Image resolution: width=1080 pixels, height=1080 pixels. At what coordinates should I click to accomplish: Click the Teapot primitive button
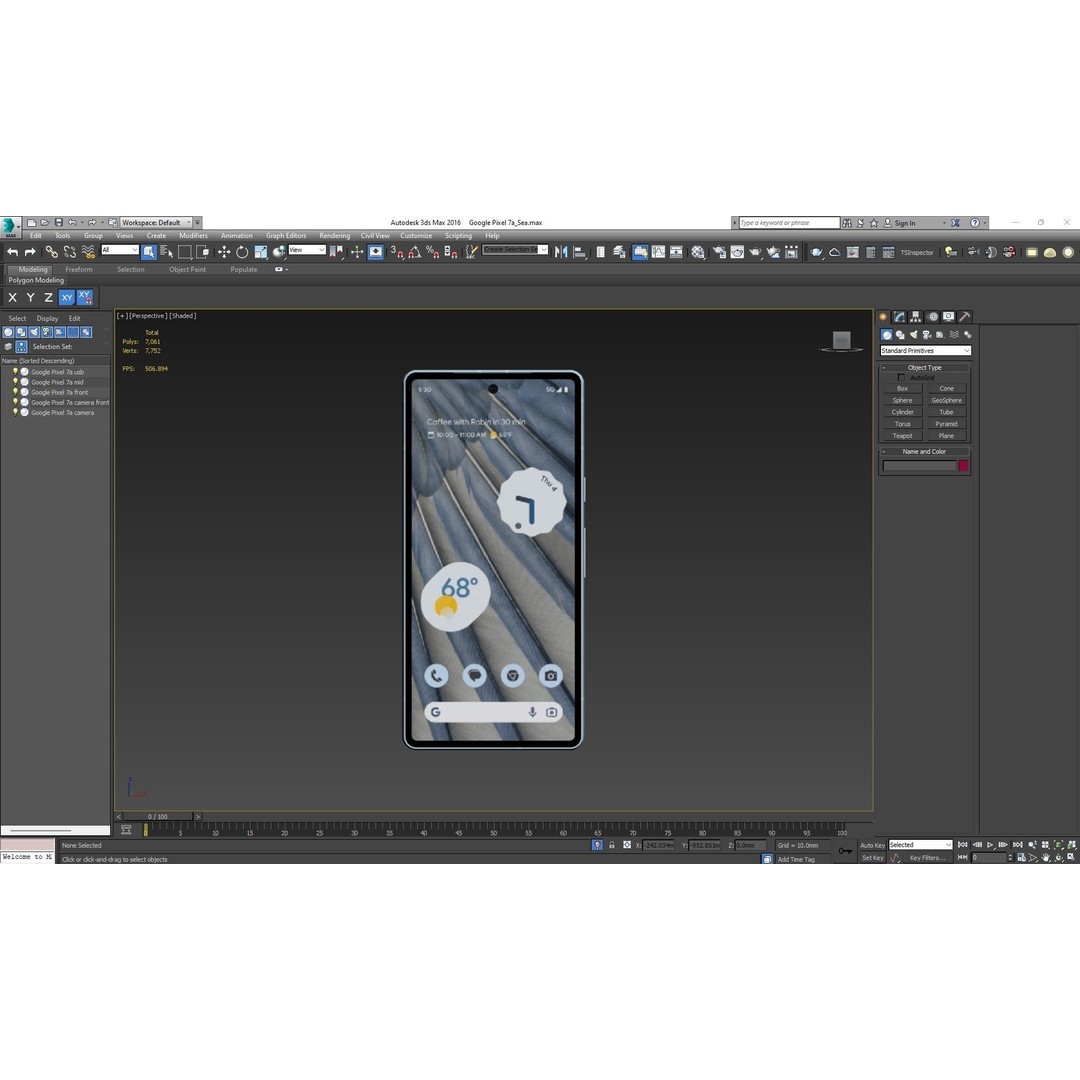coord(902,435)
